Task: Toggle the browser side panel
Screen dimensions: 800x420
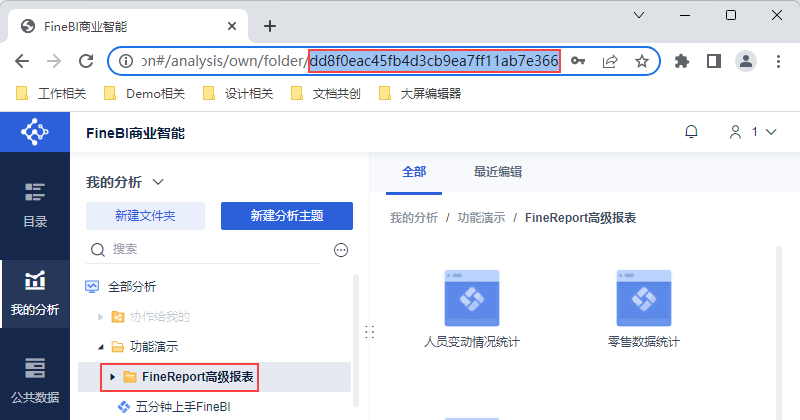Action: [714, 61]
